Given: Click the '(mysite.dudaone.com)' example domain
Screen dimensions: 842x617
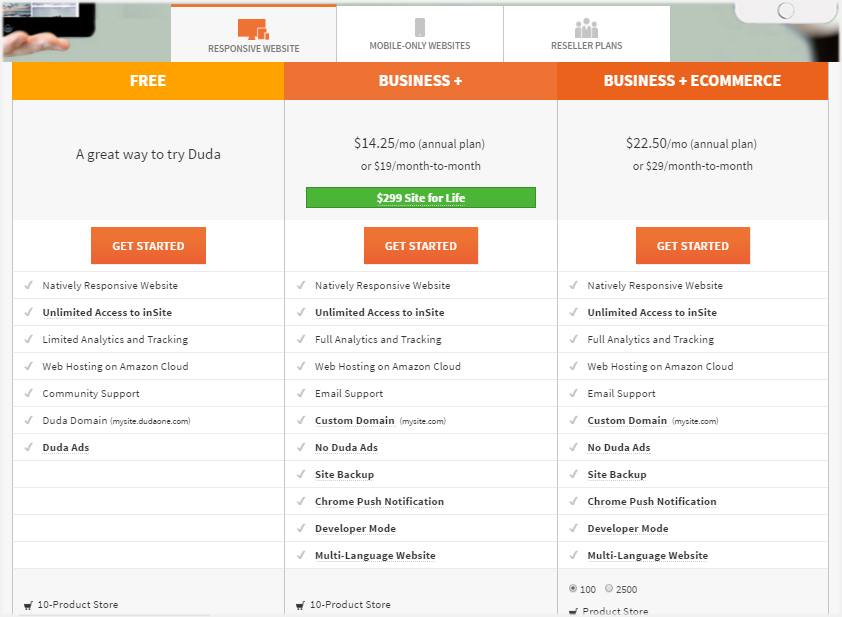Looking at the screenshot, I should 150,421.
